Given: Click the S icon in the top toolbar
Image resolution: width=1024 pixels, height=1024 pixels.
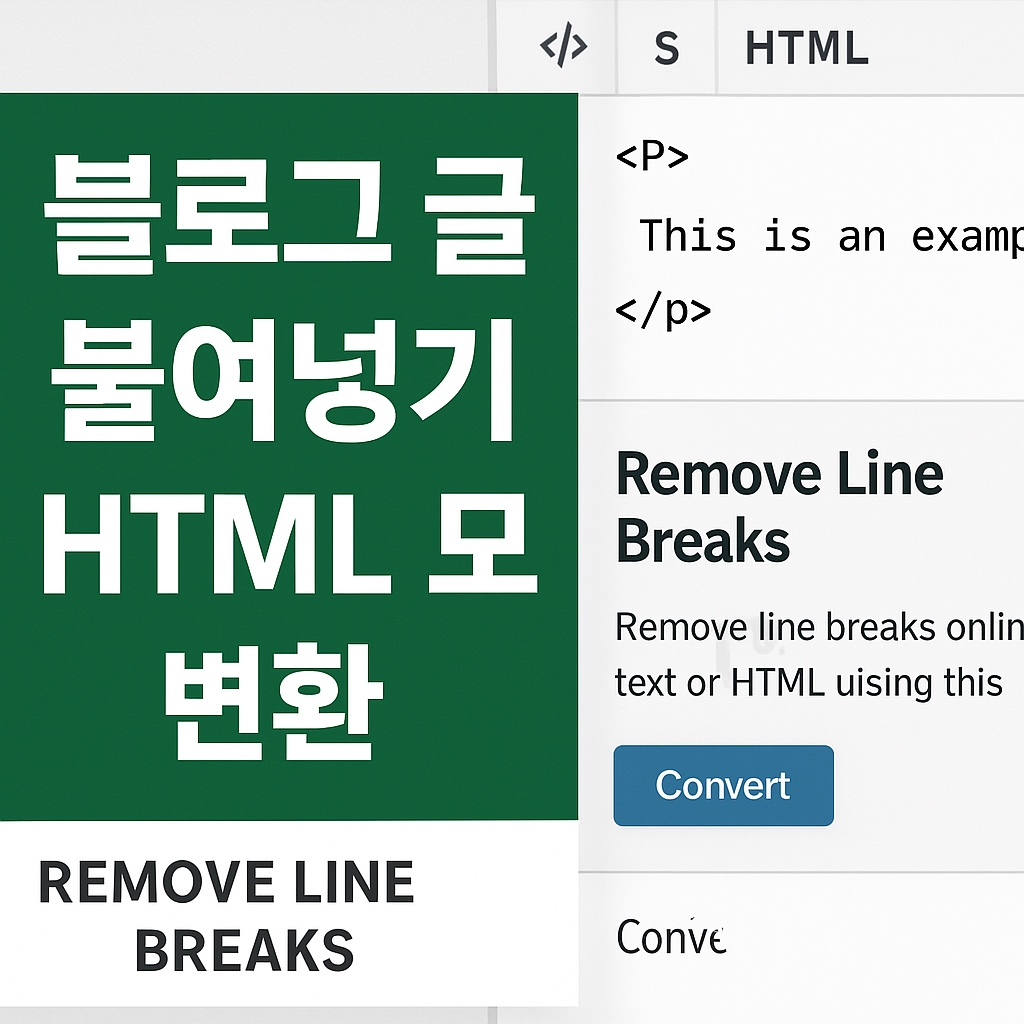Looking at the screenshot, I should (667, 47).
